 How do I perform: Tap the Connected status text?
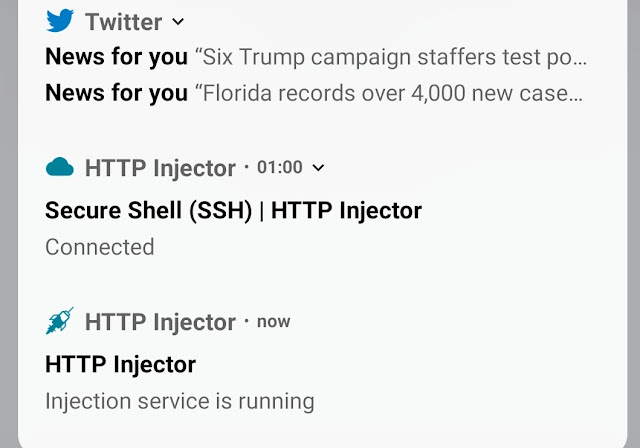click(100, 247)
